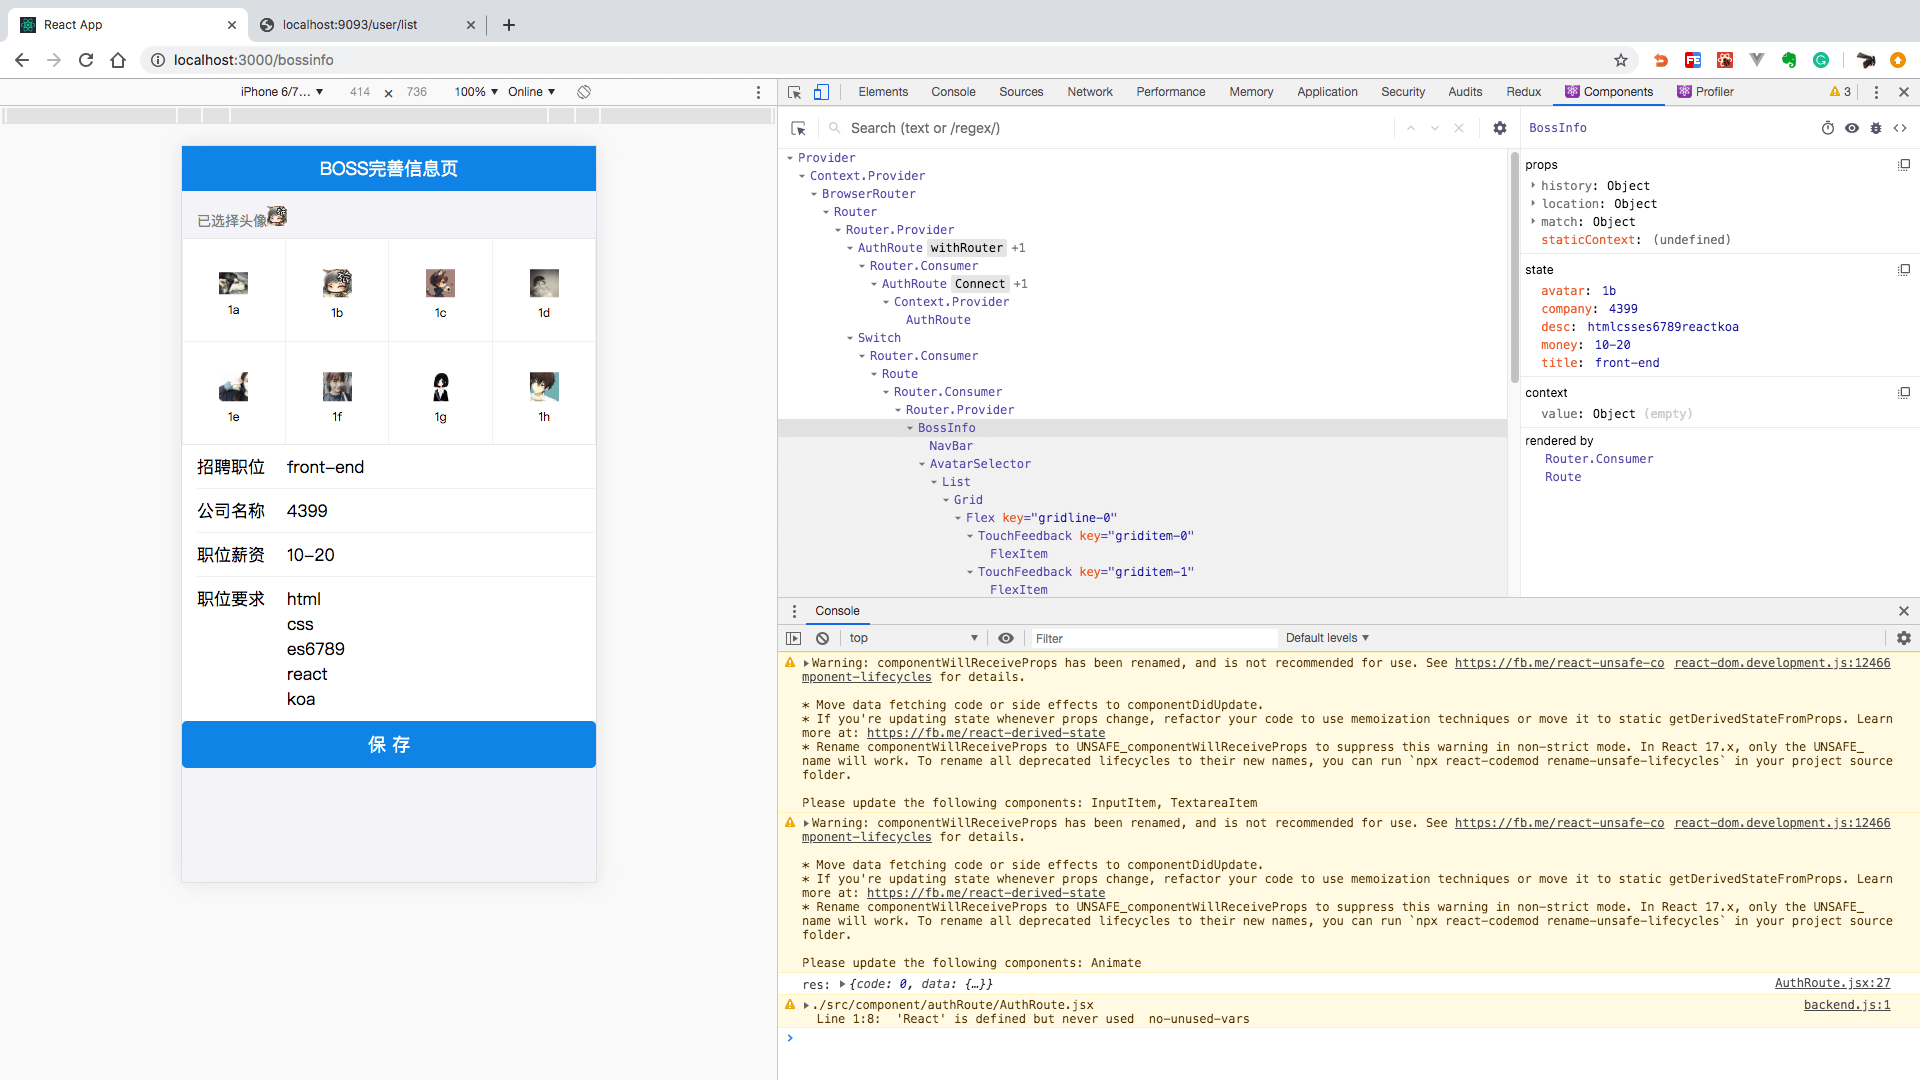Open the Application tab
Viewport: 1920px width, 1080px height.
tap(1327, 92)
